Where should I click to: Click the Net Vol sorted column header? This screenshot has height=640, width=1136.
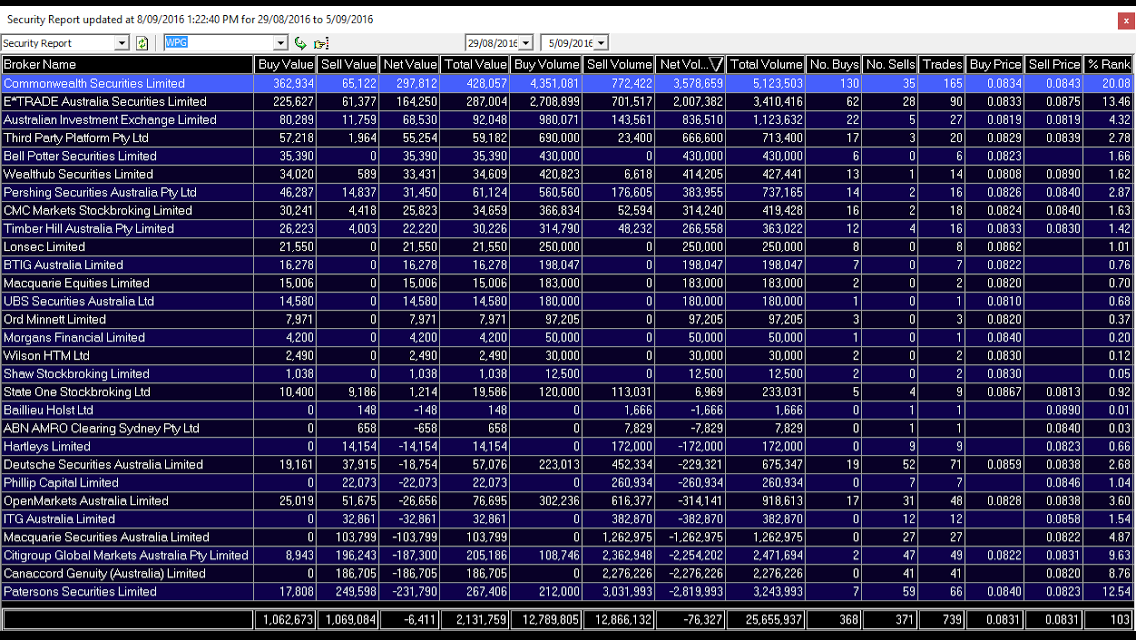point(690,65)
